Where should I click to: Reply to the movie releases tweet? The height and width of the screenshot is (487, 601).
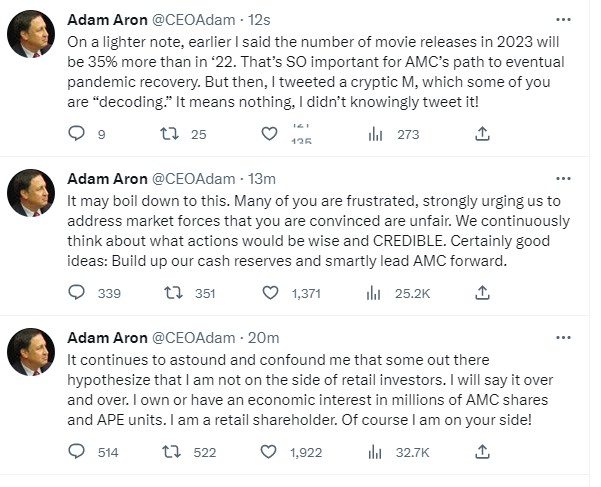[x=77, y=133]
